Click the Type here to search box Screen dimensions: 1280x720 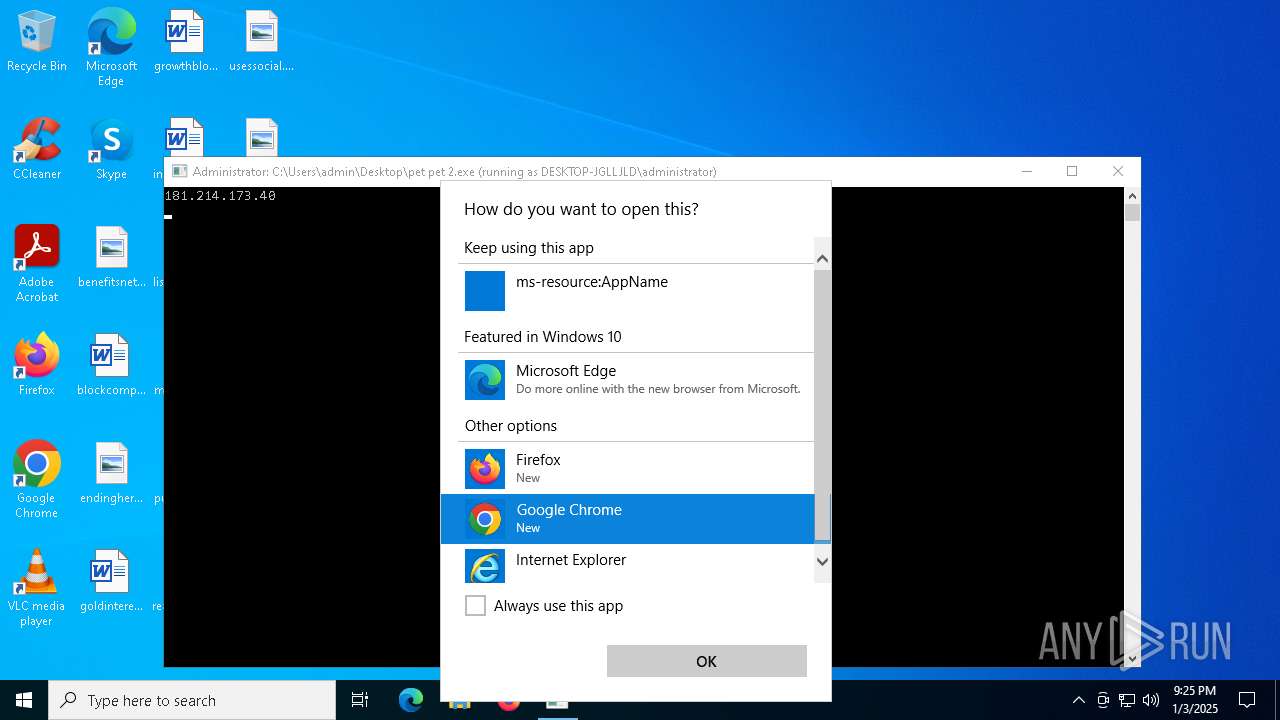[192, 700]
